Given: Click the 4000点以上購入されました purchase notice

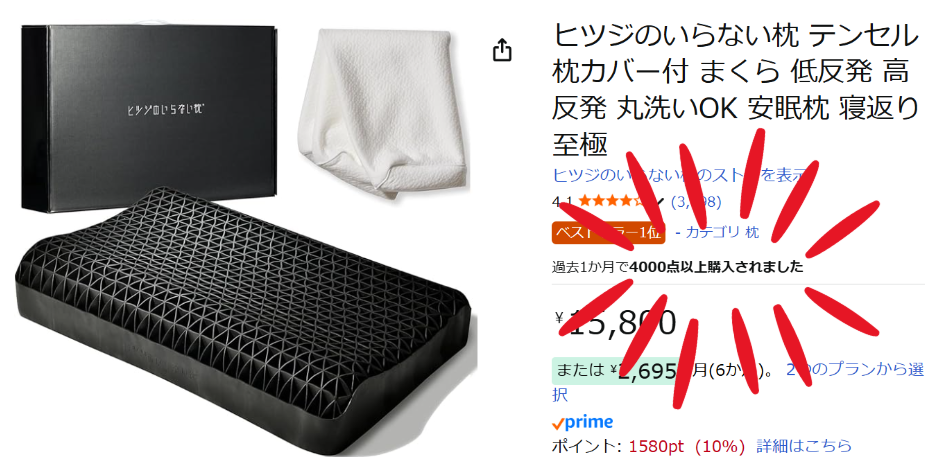Looking at the screenshot, I should click(678, 267).
